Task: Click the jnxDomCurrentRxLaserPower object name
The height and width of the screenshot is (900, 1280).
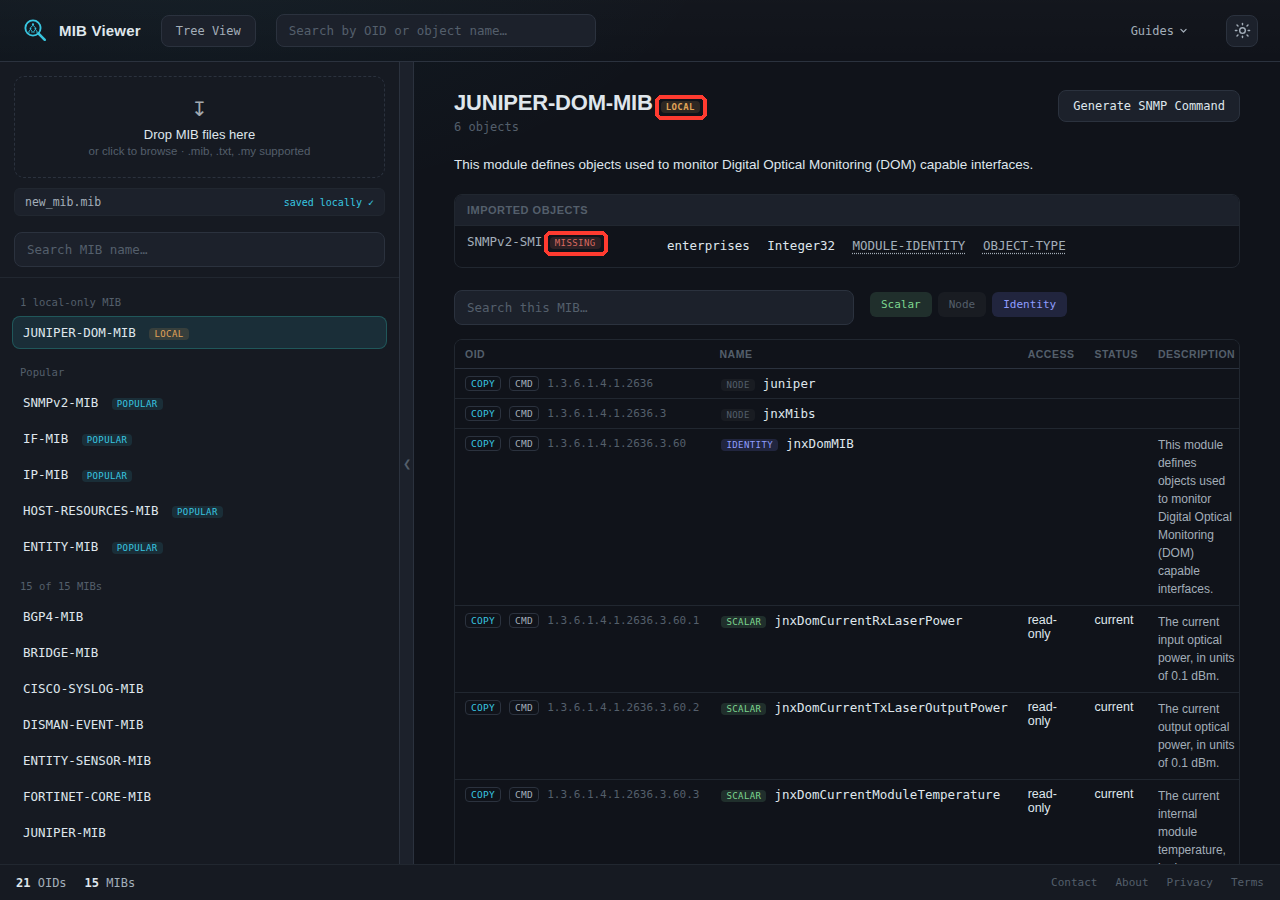Action: [x=868, y=621]
